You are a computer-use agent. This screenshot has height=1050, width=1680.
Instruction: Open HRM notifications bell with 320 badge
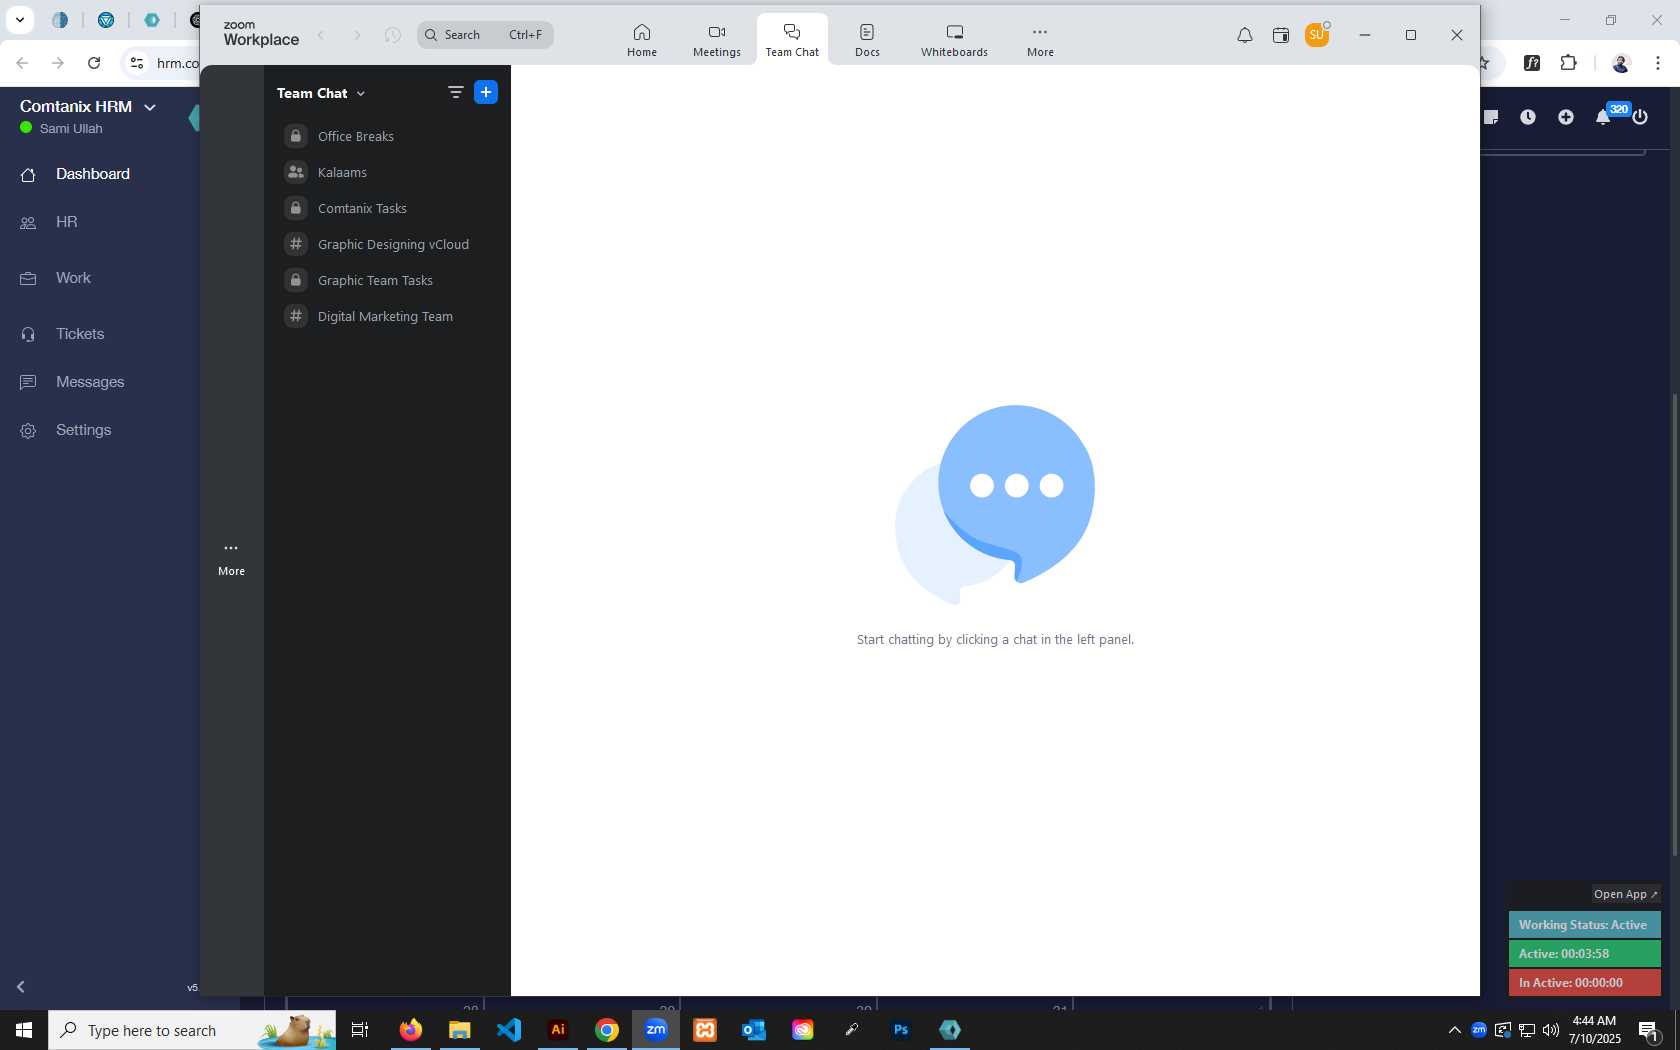click(x=1604, y=116)
